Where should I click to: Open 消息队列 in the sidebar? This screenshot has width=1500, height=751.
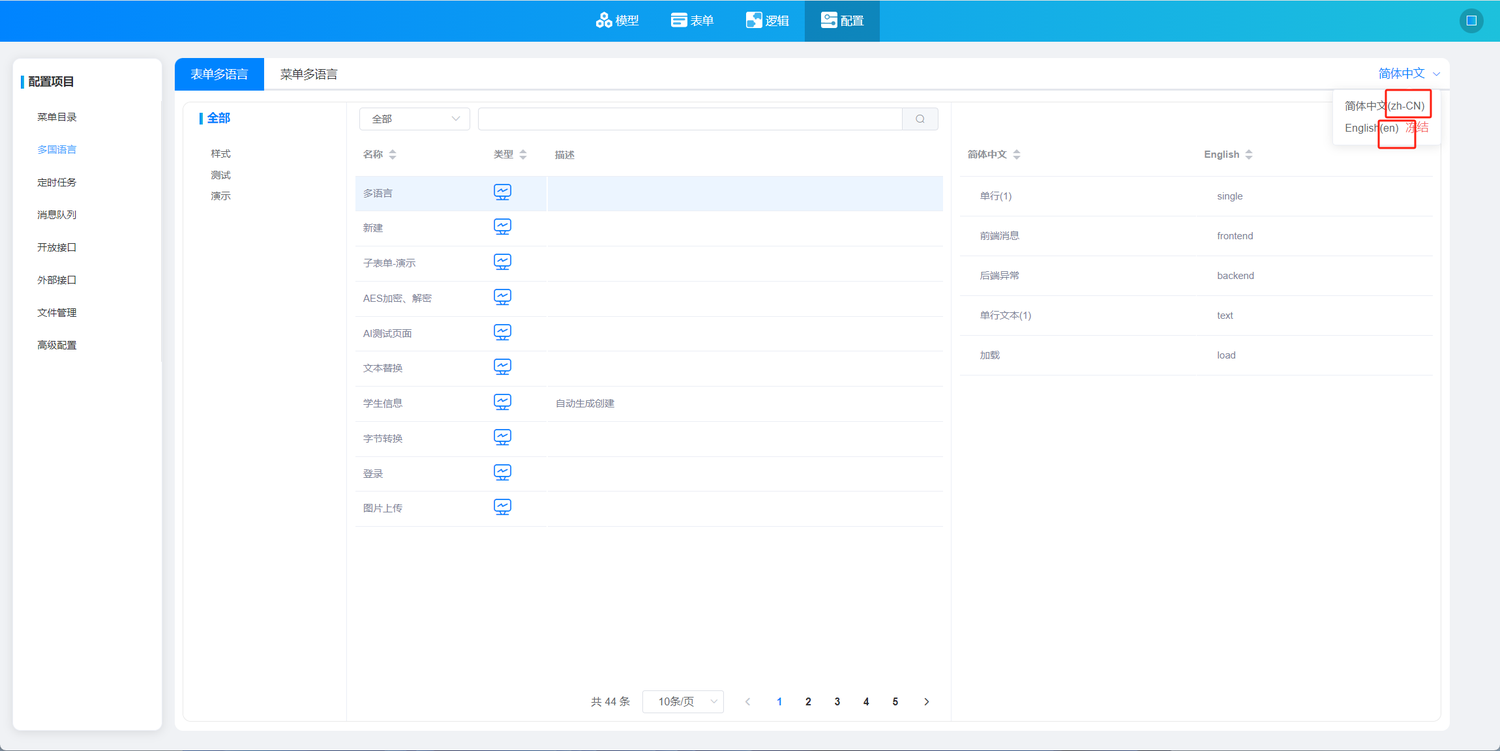click(x=57, y=215)
